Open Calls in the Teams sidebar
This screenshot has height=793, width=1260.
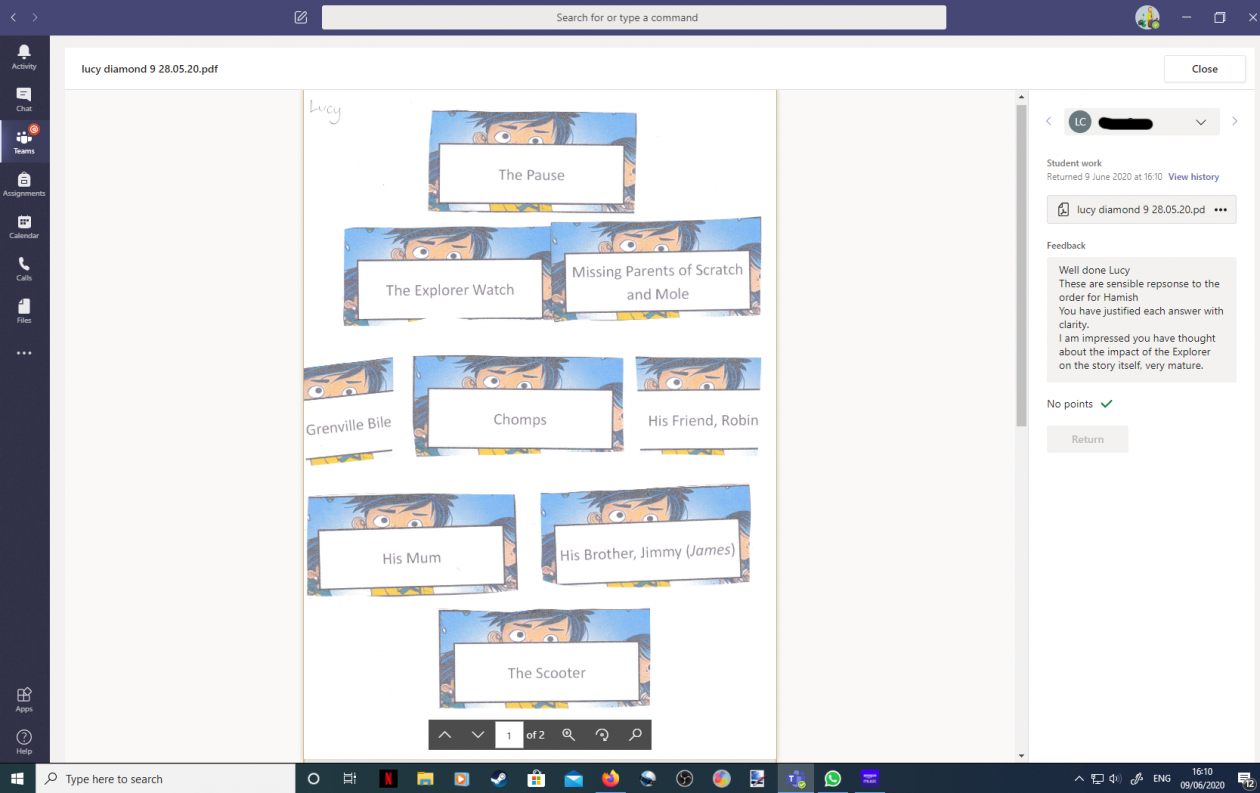coord(24,268)
